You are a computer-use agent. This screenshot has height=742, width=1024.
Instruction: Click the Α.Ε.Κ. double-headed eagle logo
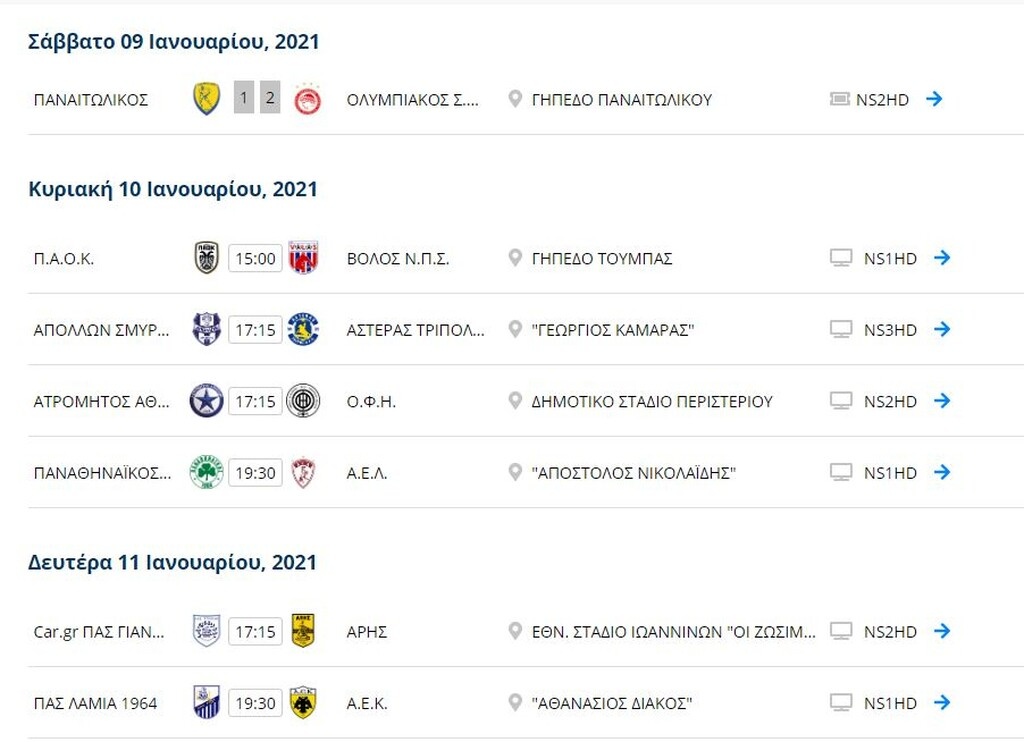click(x=306, y=702)
